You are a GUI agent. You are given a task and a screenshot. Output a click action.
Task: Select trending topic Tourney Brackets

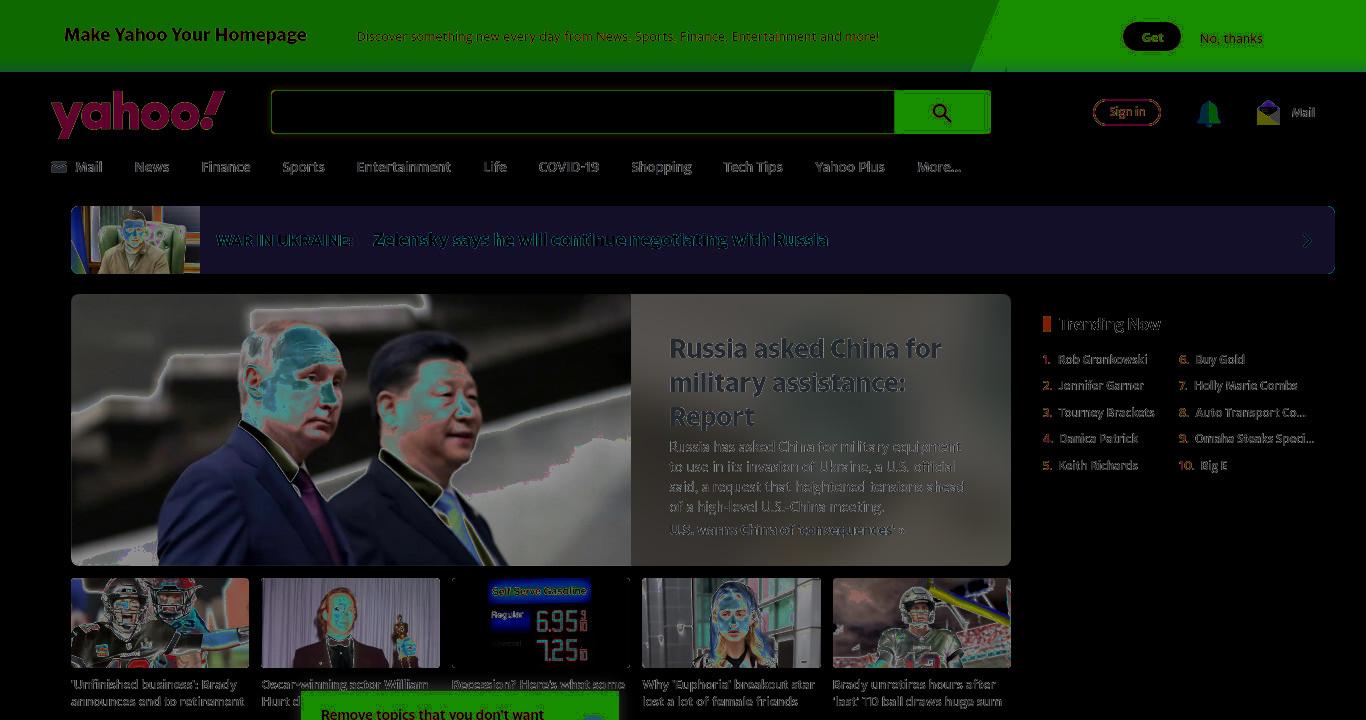tap(1106, 412)
